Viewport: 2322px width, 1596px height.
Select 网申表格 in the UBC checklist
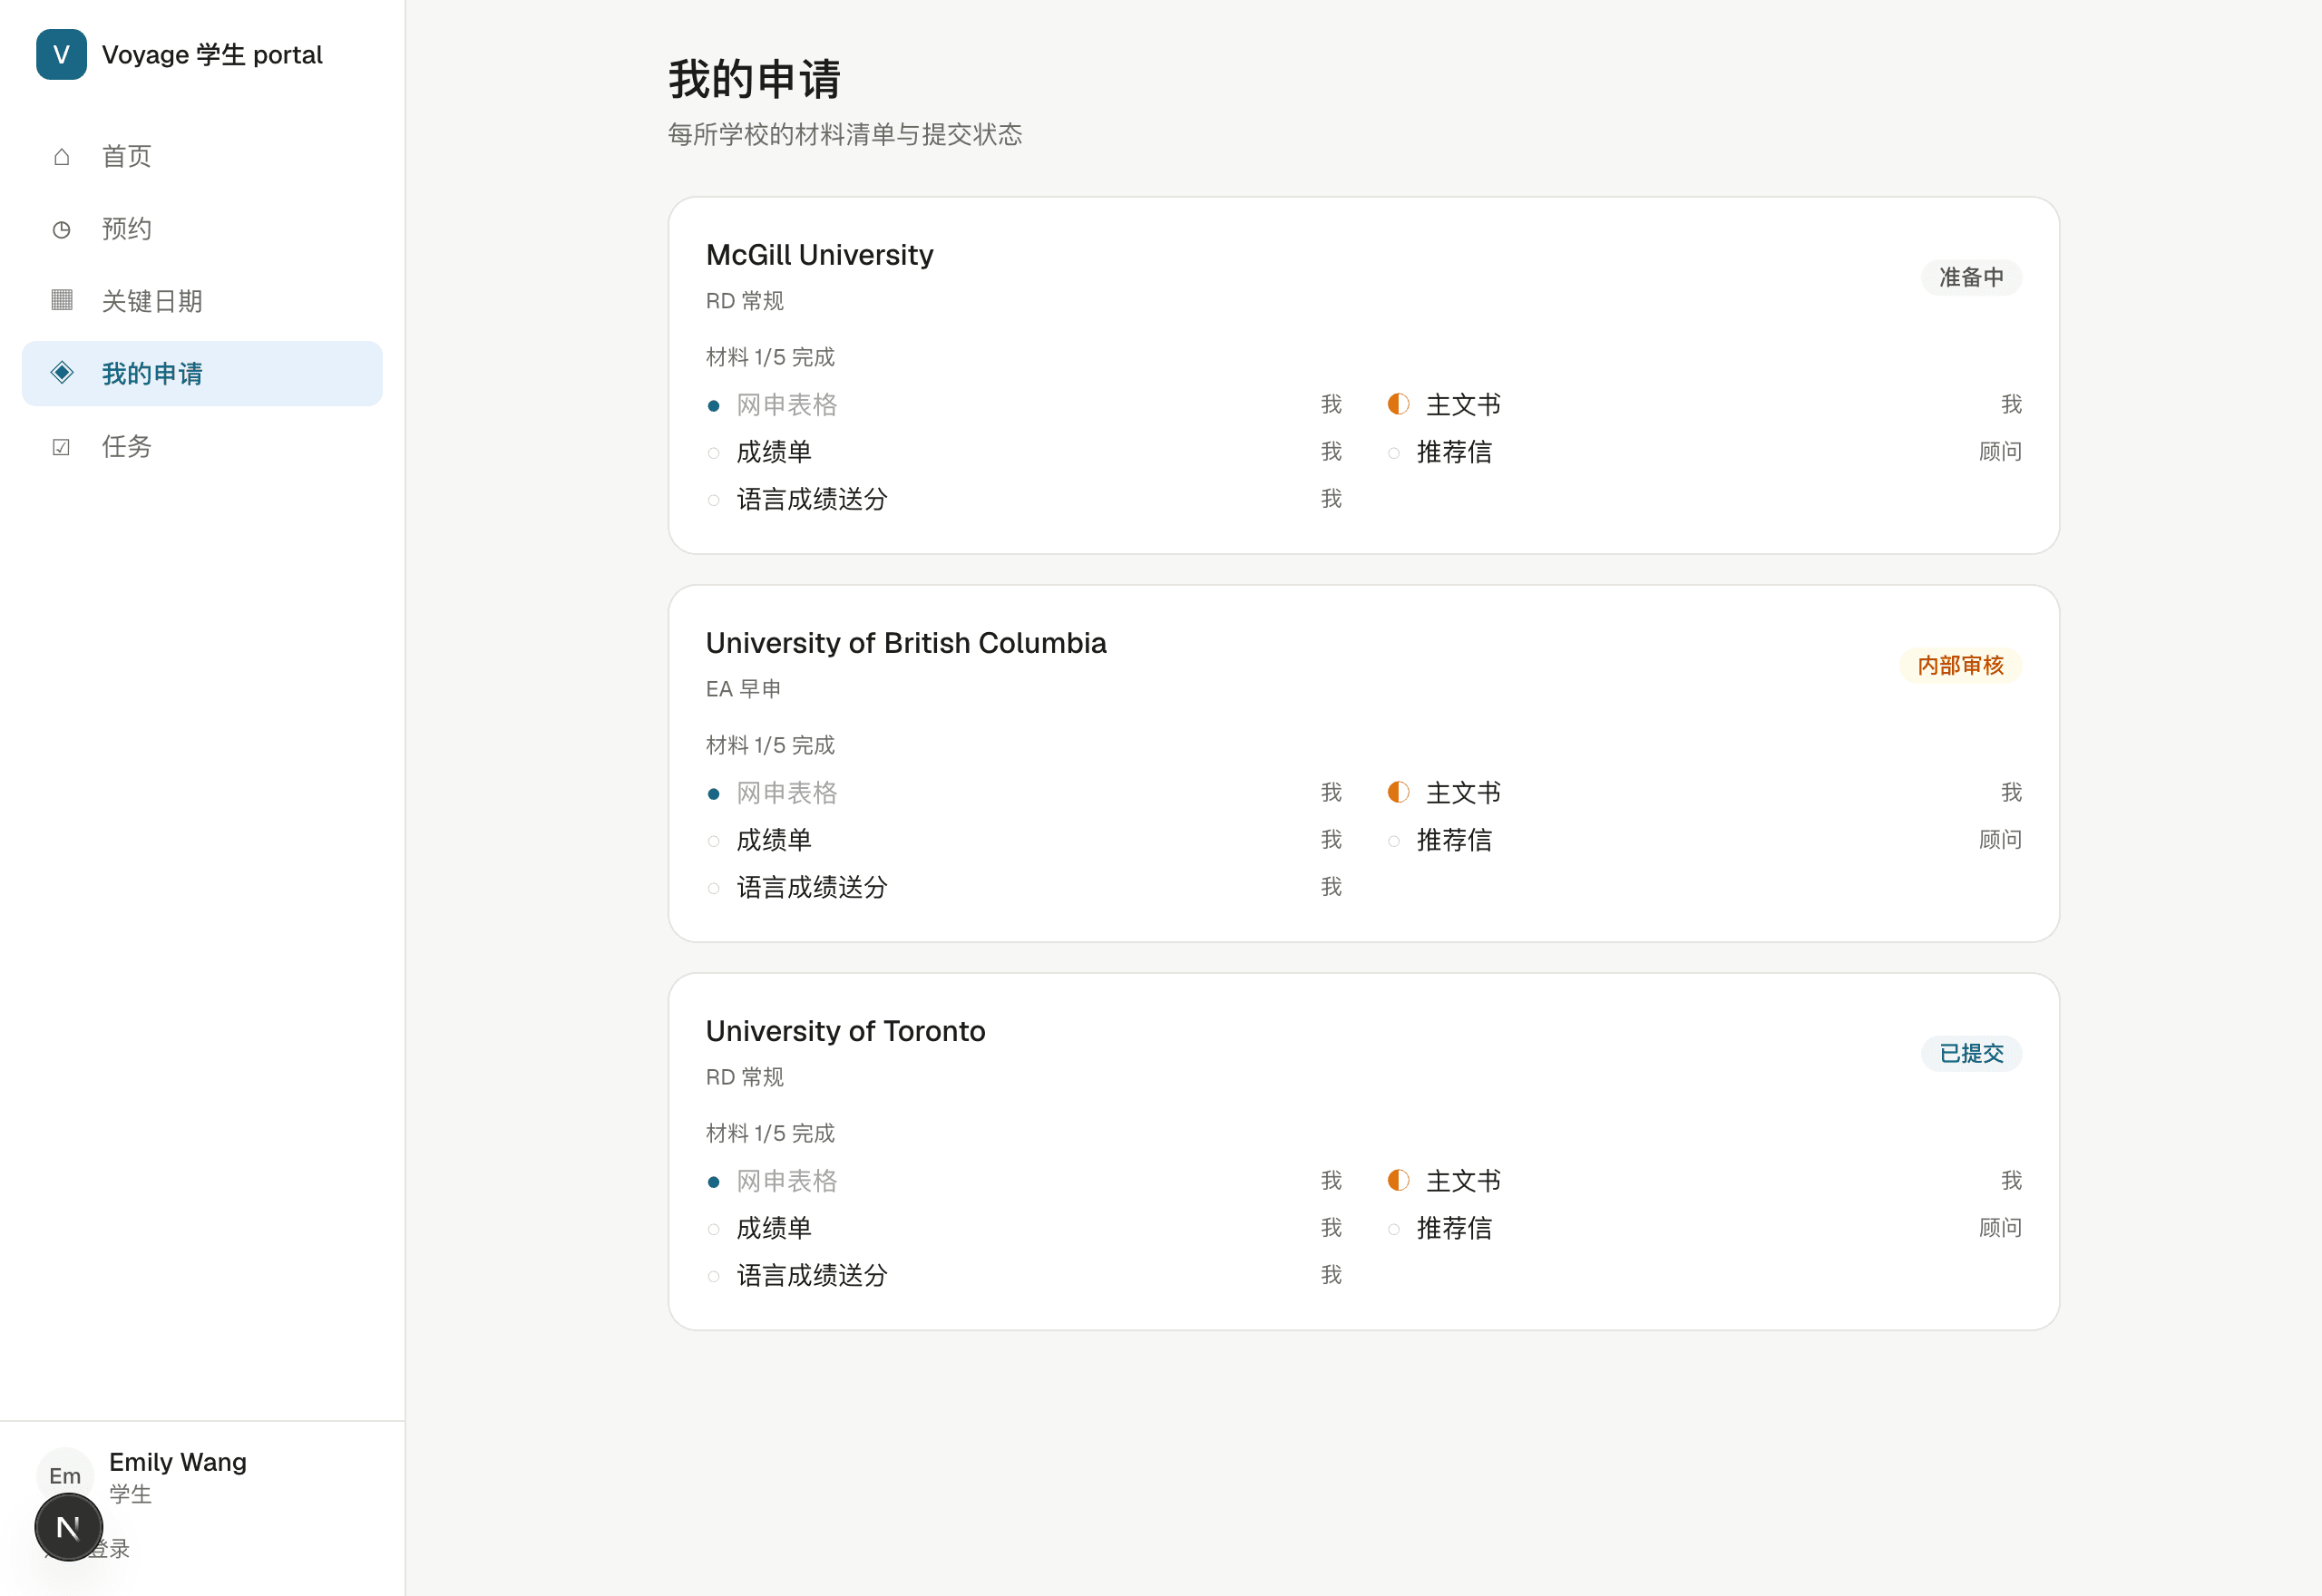coord(787,793)
